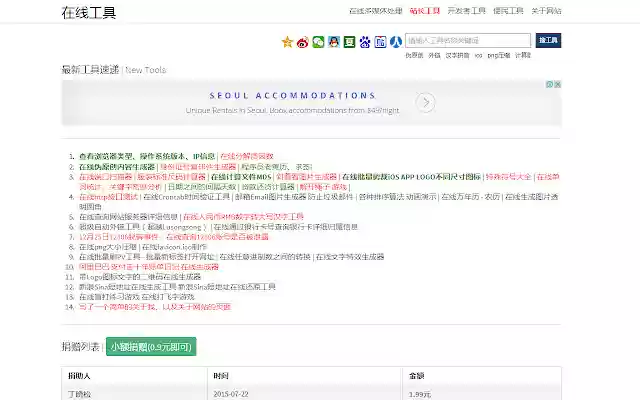
Task: Click the blue Tieba share icon
Action: point(380,42)
